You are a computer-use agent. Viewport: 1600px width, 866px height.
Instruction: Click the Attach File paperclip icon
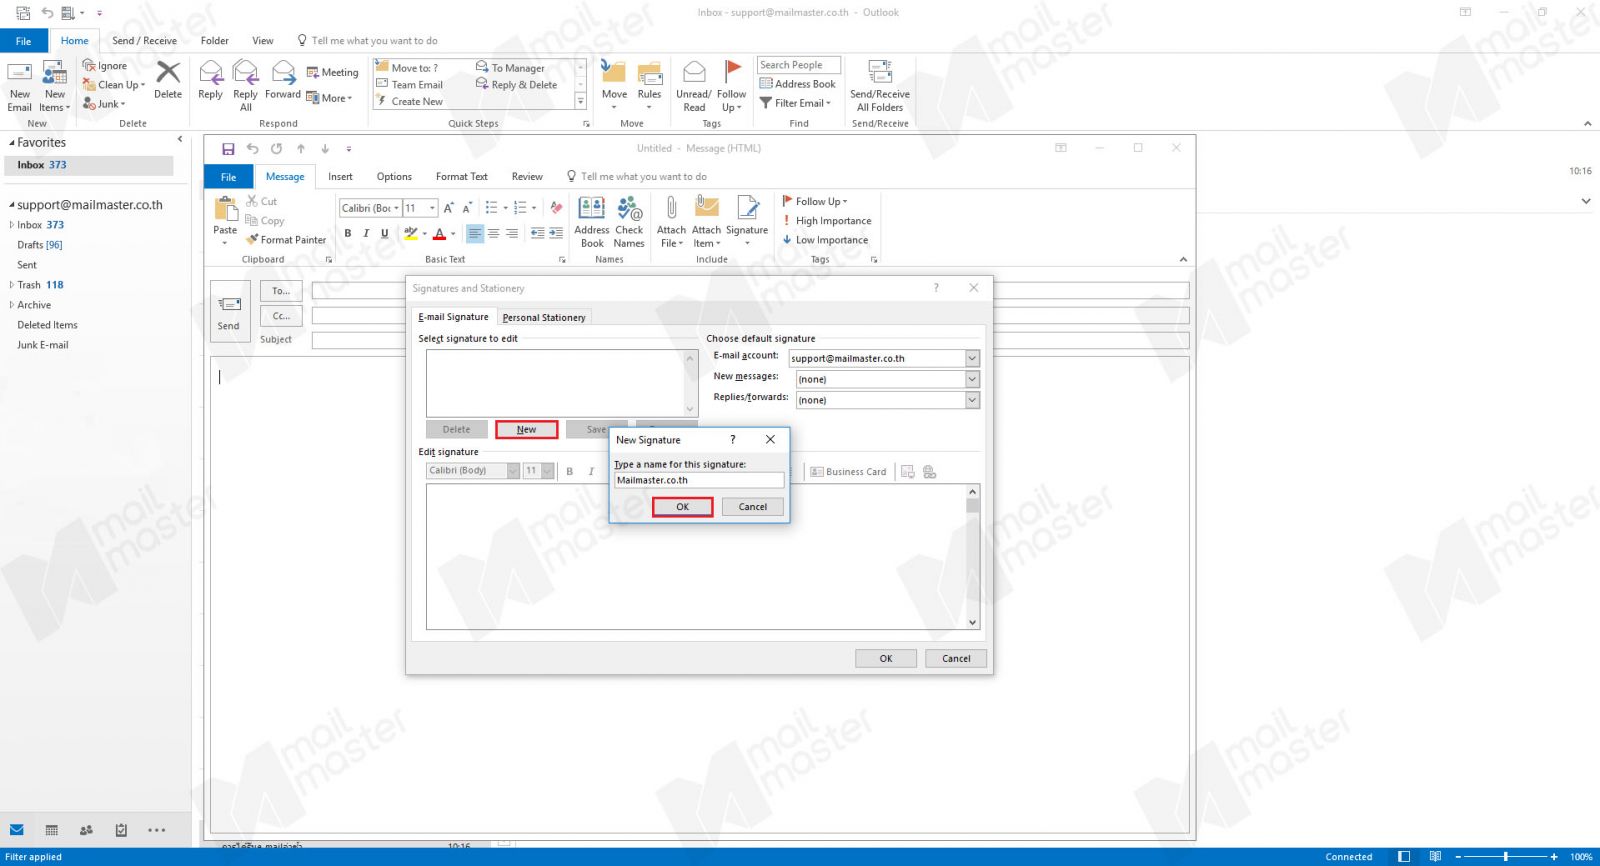671,209
